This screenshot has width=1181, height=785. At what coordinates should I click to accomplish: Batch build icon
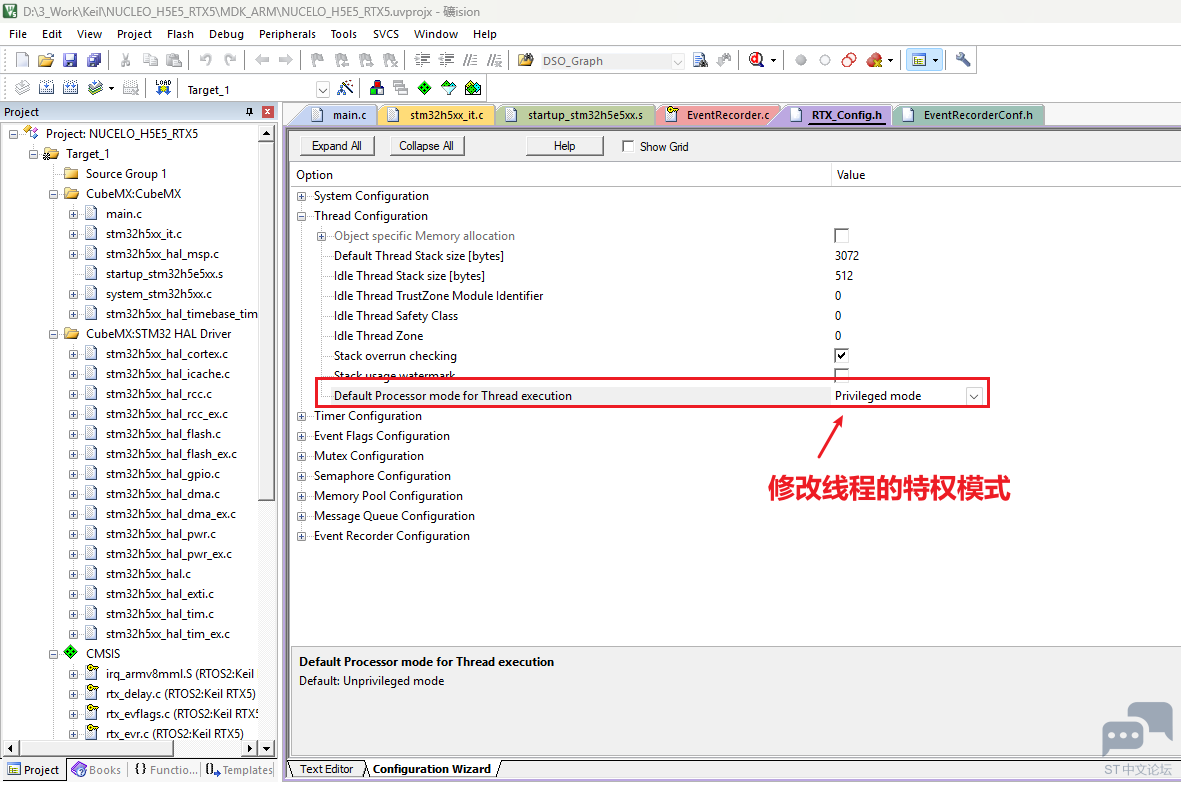(x=95, y=88)
